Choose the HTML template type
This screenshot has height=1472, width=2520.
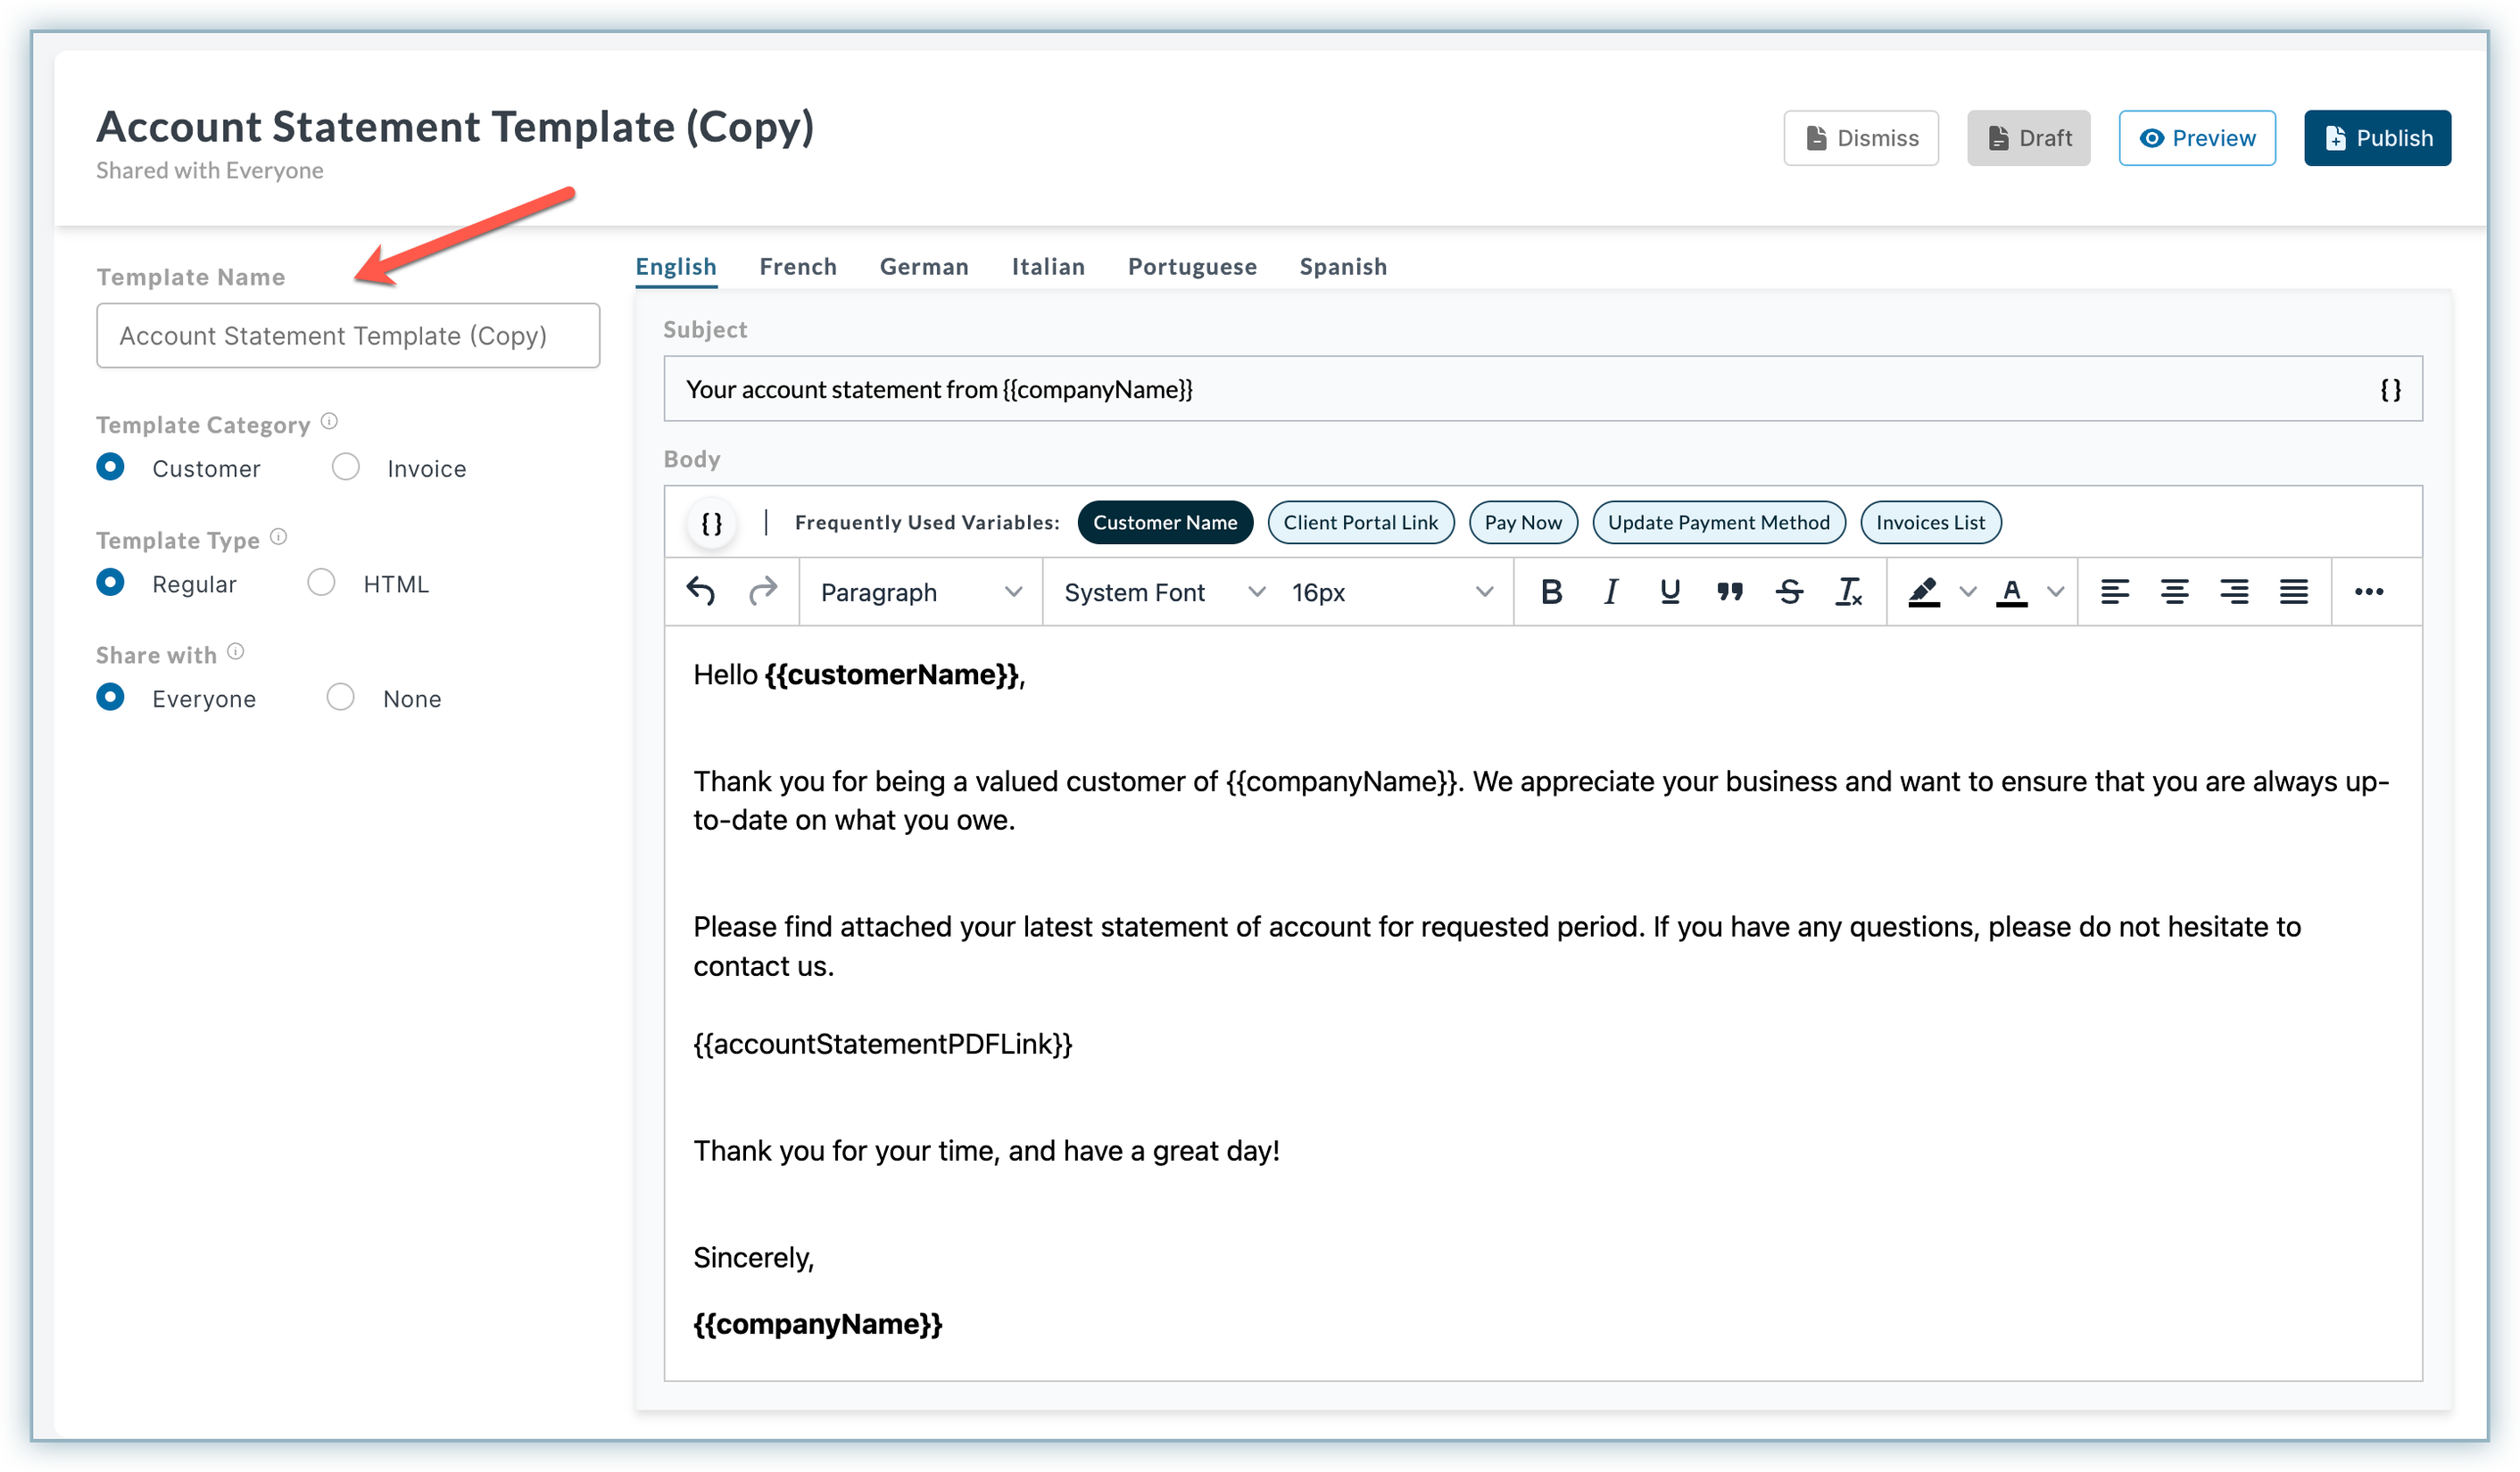[321, 583]
